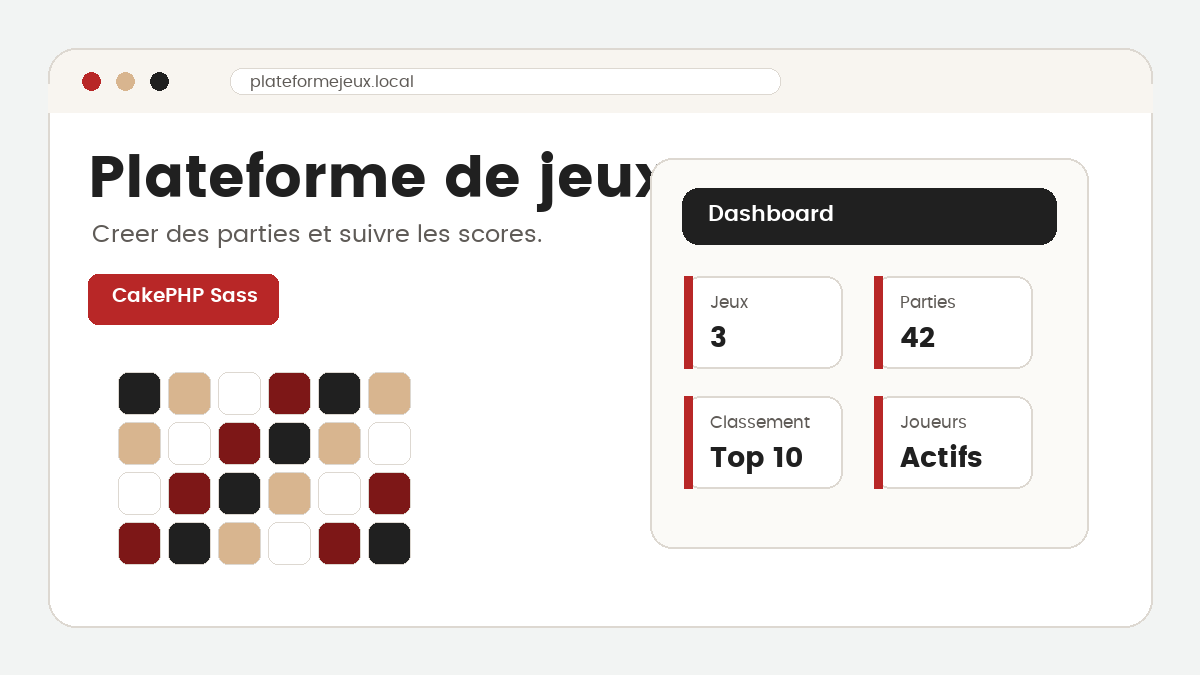Select the black tile in the top-left of grid

click(139, 392)
